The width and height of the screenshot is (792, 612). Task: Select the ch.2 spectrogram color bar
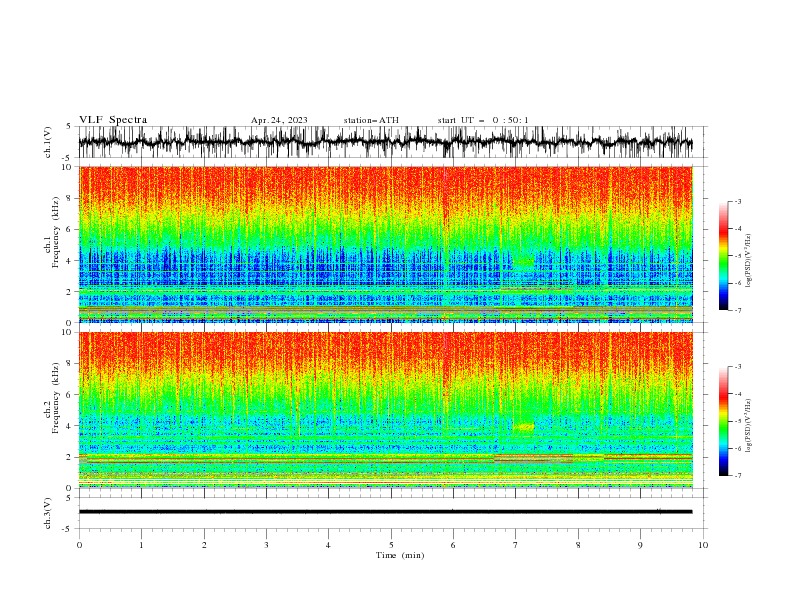click(723, 421)
